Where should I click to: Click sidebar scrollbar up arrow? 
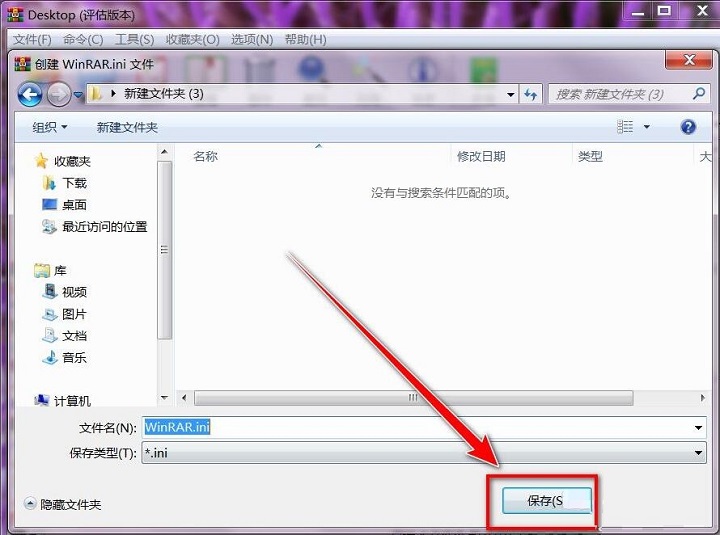pos(165,152)
